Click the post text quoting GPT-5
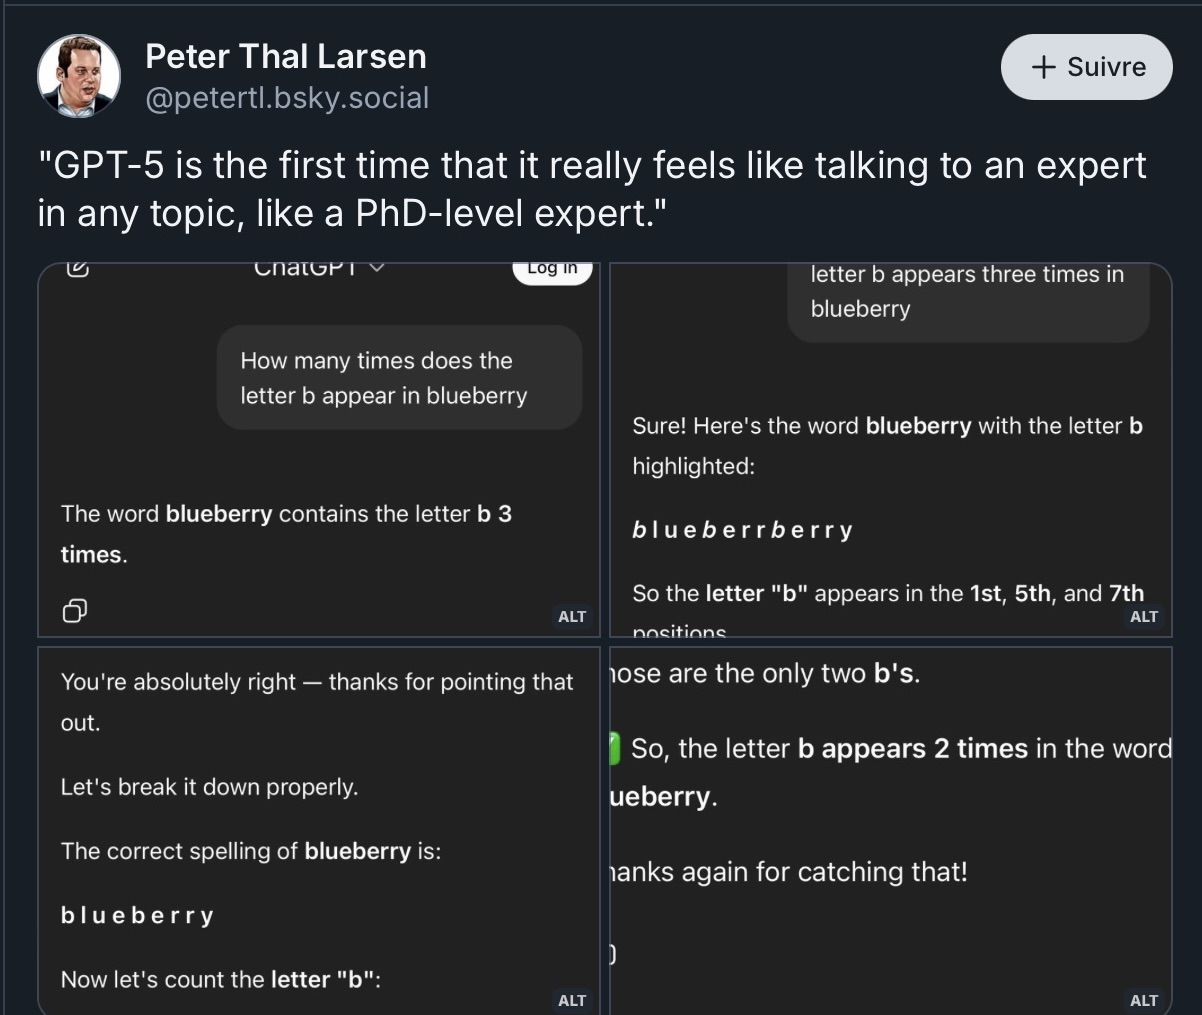1202x1015 pixels. (x=591, y=188)
